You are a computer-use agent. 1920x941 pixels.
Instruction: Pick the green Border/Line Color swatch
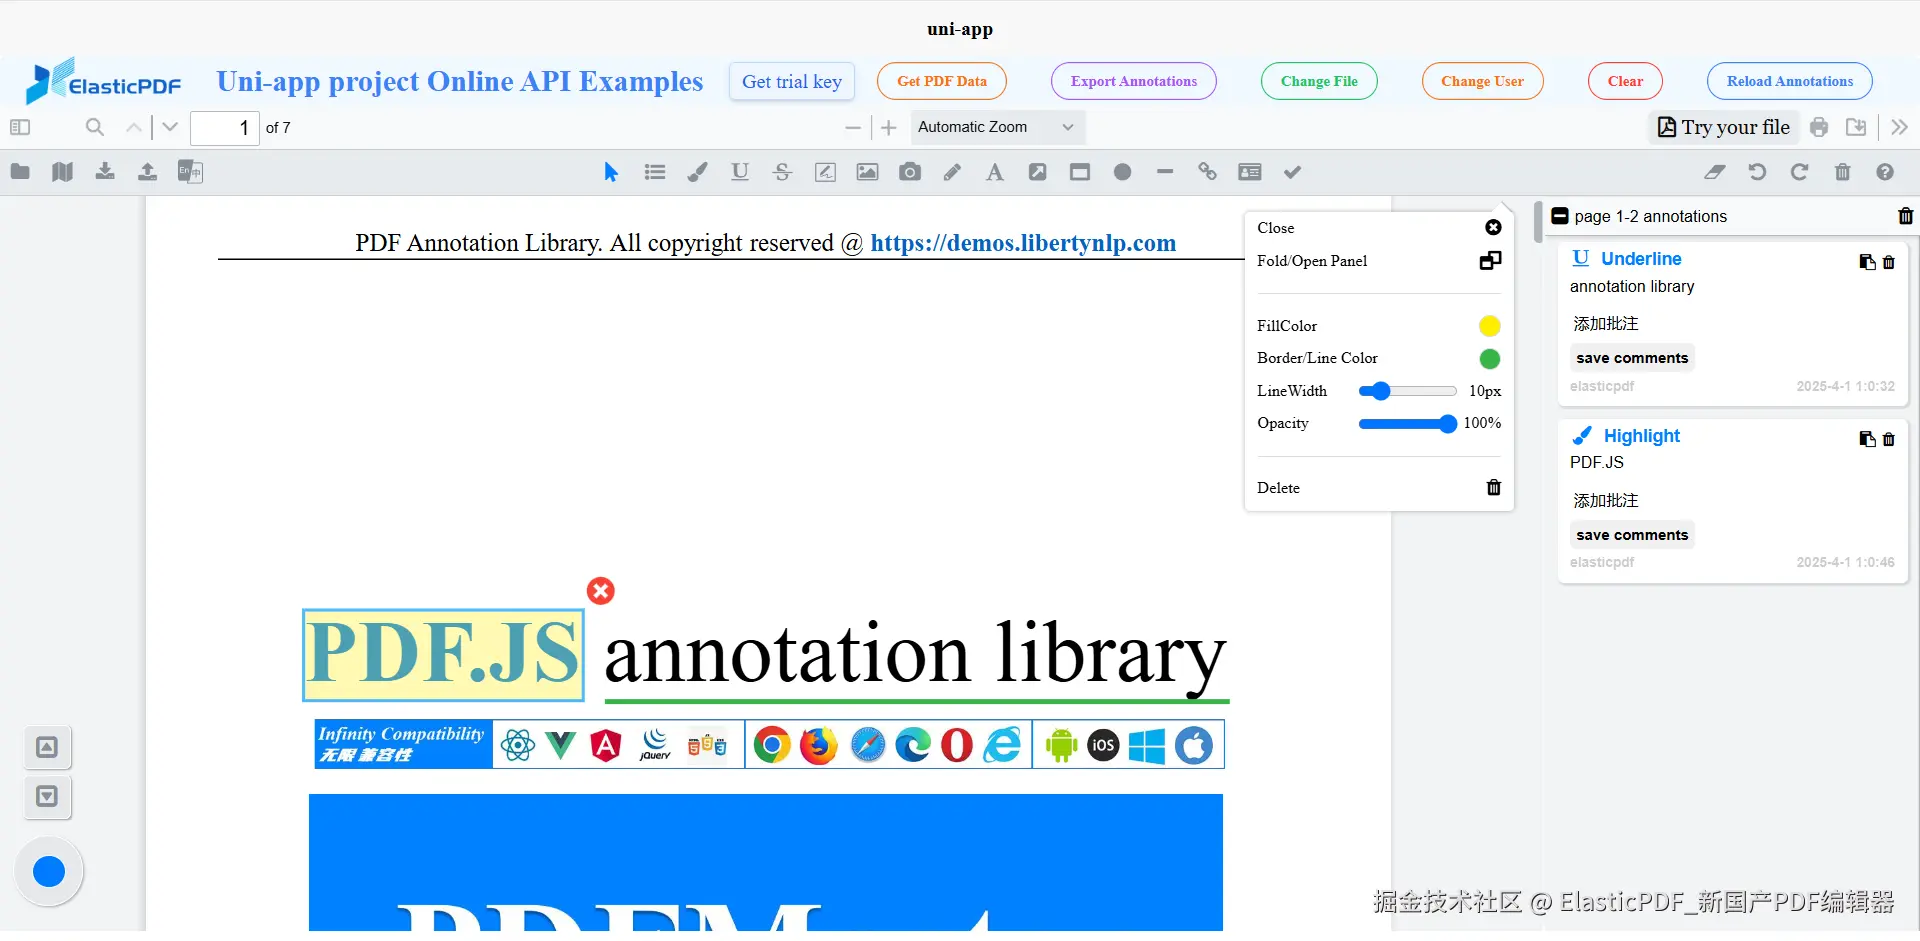point(1489,359)
